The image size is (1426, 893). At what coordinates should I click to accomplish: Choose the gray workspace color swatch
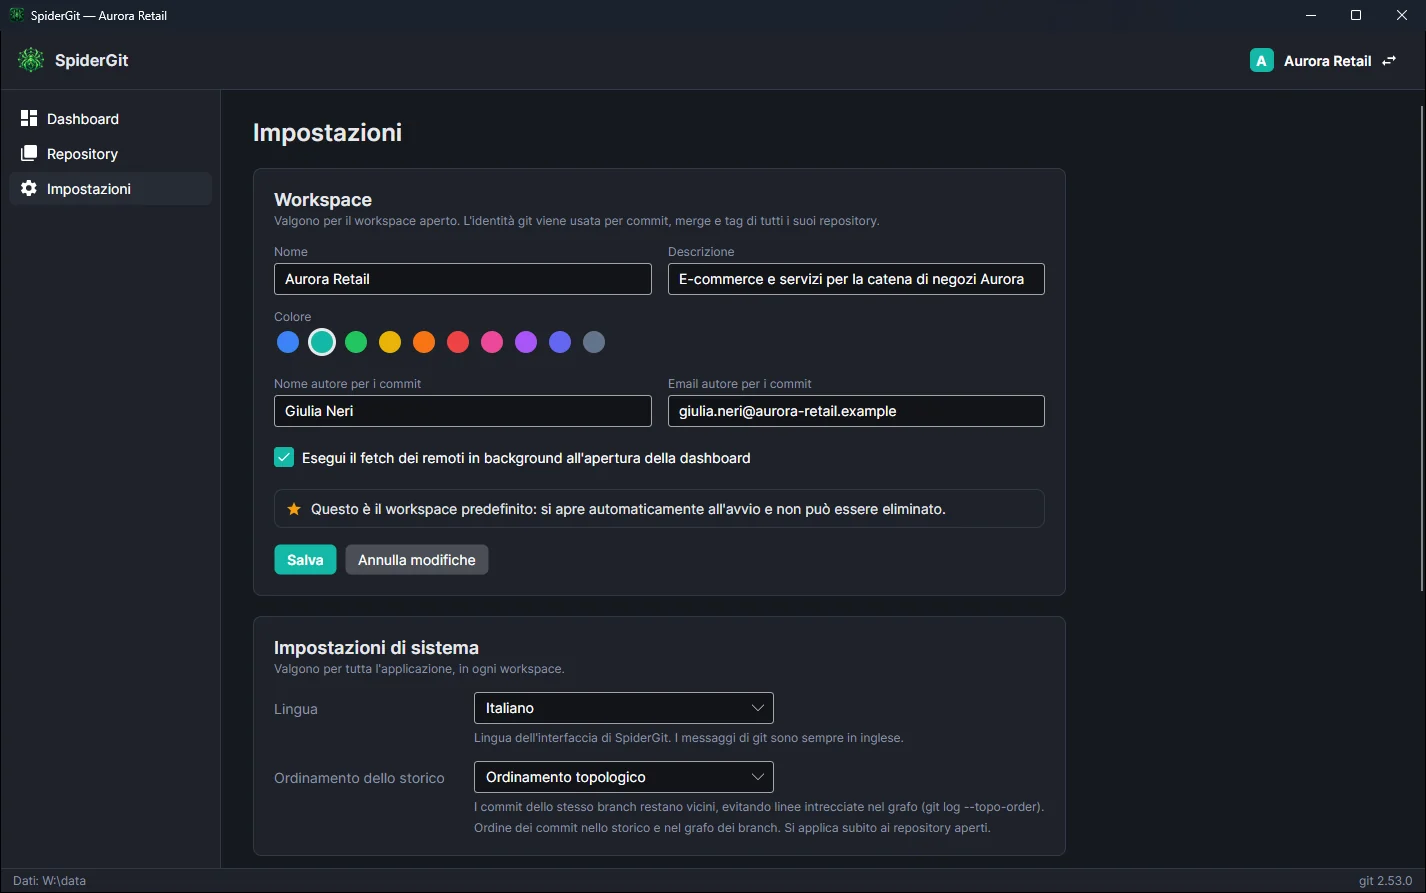click(x=594, y=342)
